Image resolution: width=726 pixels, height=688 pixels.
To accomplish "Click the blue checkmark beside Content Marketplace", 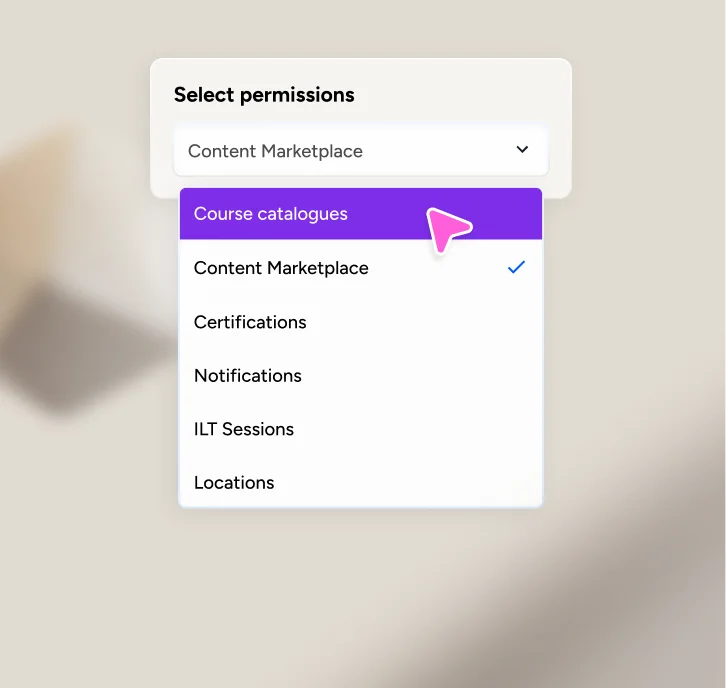I will click(516, 267).
